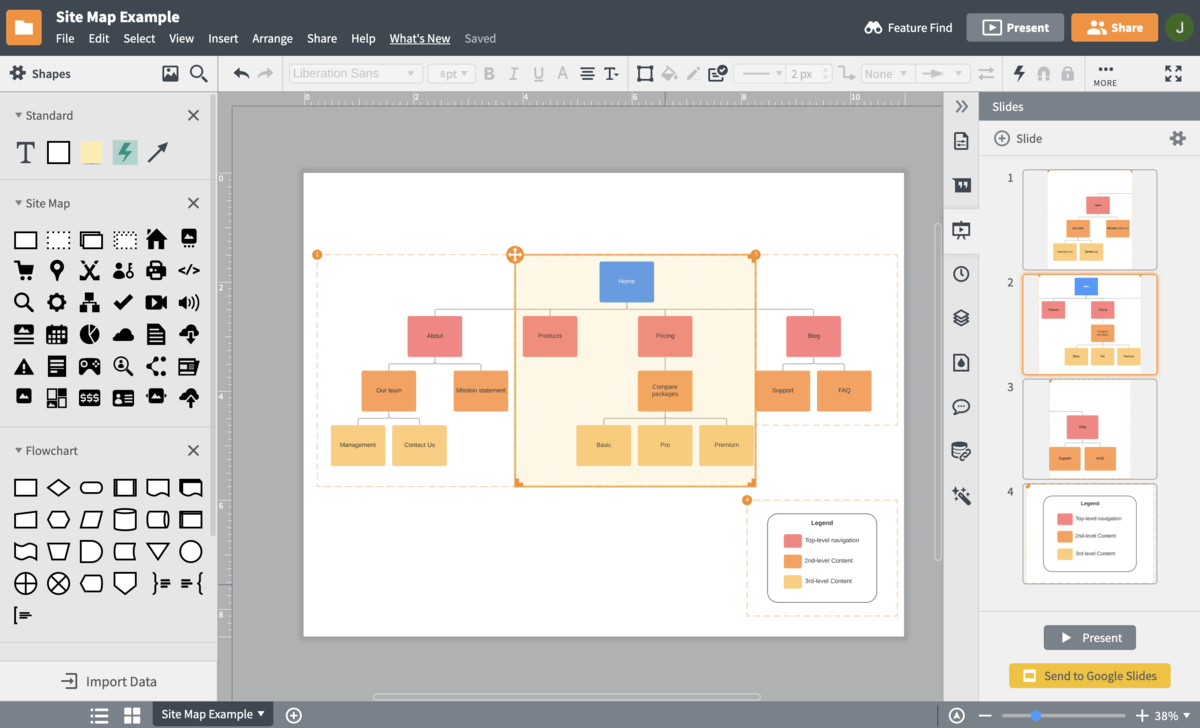The height and width of the screenshot is (728, 1200).
Task: Click Send to Google Slides button
Action: click(1089, 676)
